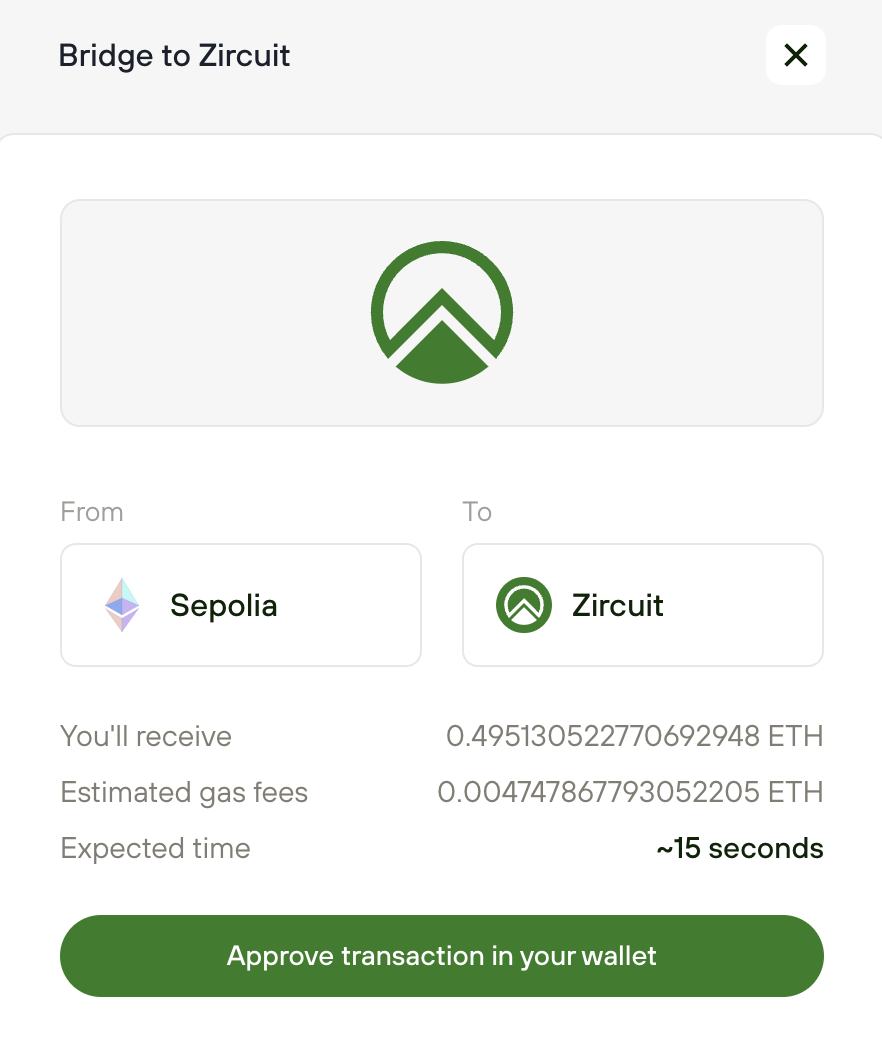Screen dimensions: 882x1038
Task: Close the Bridge to Zircuit dialog
Action: [795, 55]
